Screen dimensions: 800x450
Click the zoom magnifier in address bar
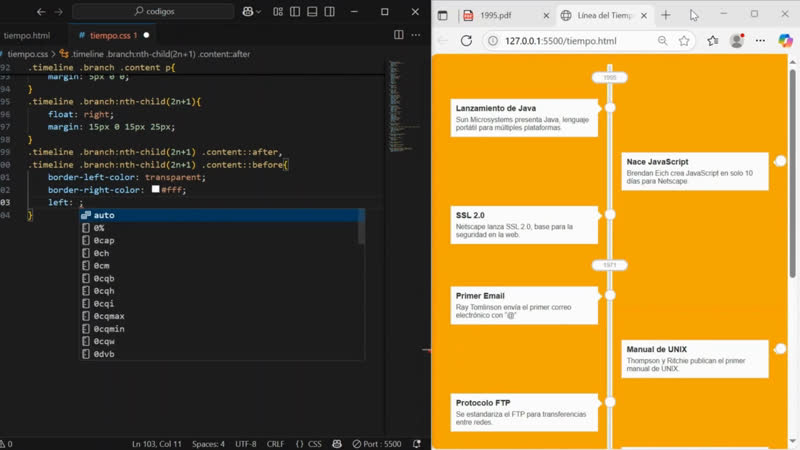[662, 41]
